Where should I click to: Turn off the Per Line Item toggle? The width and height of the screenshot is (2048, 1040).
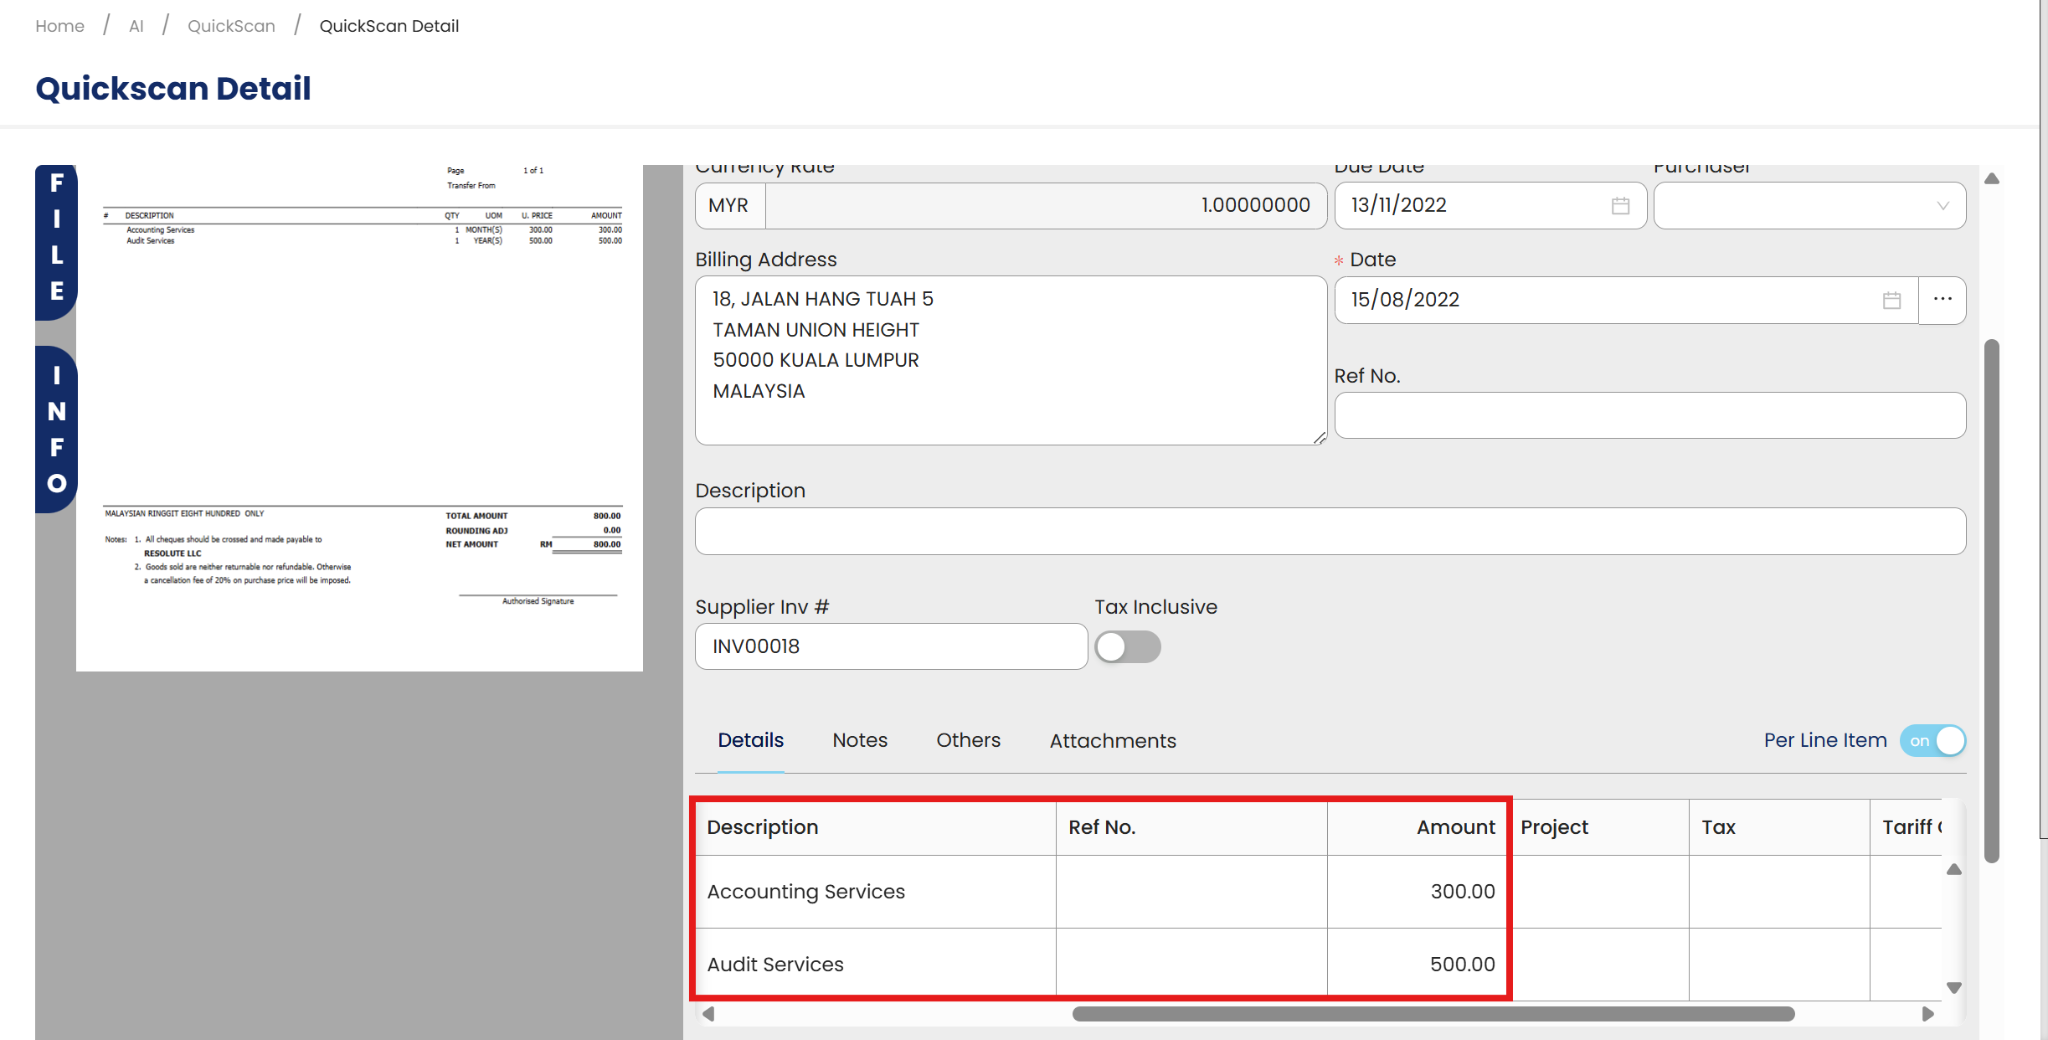coord(1932,741)
